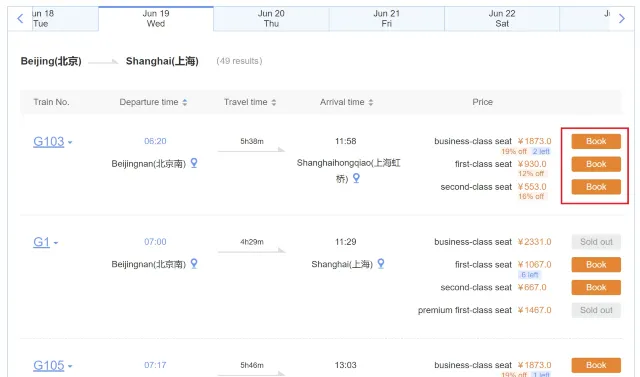Book G103 first-class seat ¥930.0
The width and height of the screenshot is (640, 377).
[x=596, y=164]
